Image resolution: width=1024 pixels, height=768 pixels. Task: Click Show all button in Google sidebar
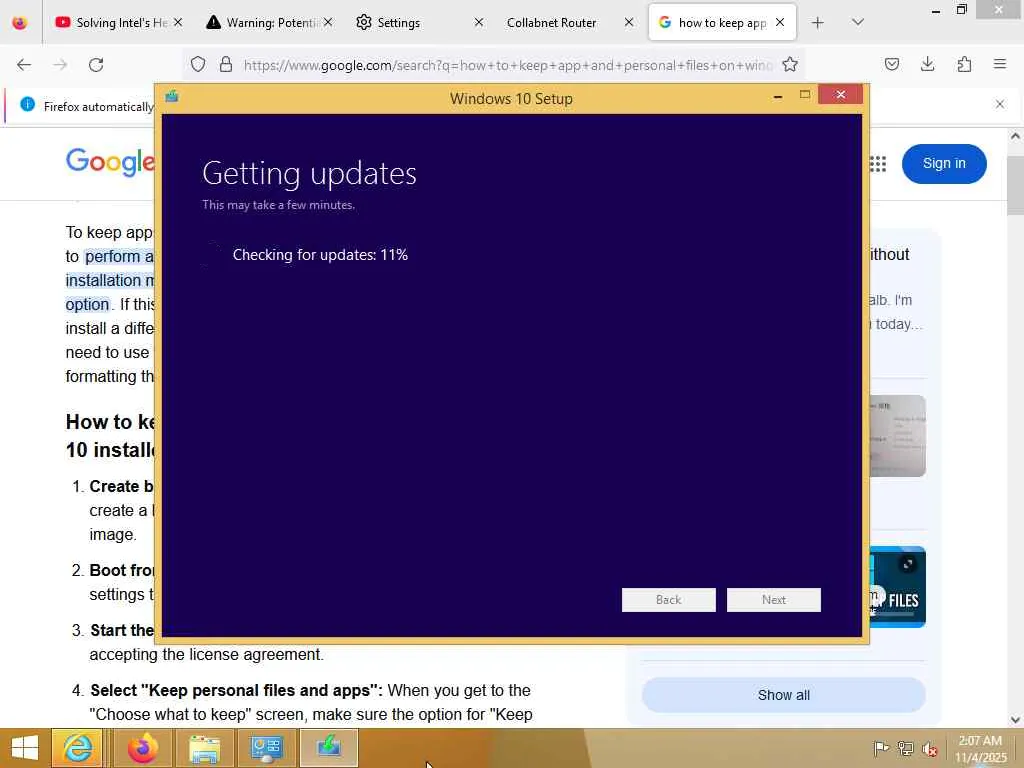pyautogui.click(x=783, y=695)
